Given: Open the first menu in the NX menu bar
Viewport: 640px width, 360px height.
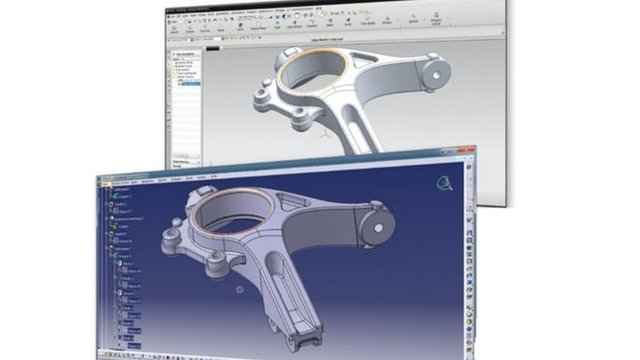Looking at the screenshot, I should [x=173, y=15].
